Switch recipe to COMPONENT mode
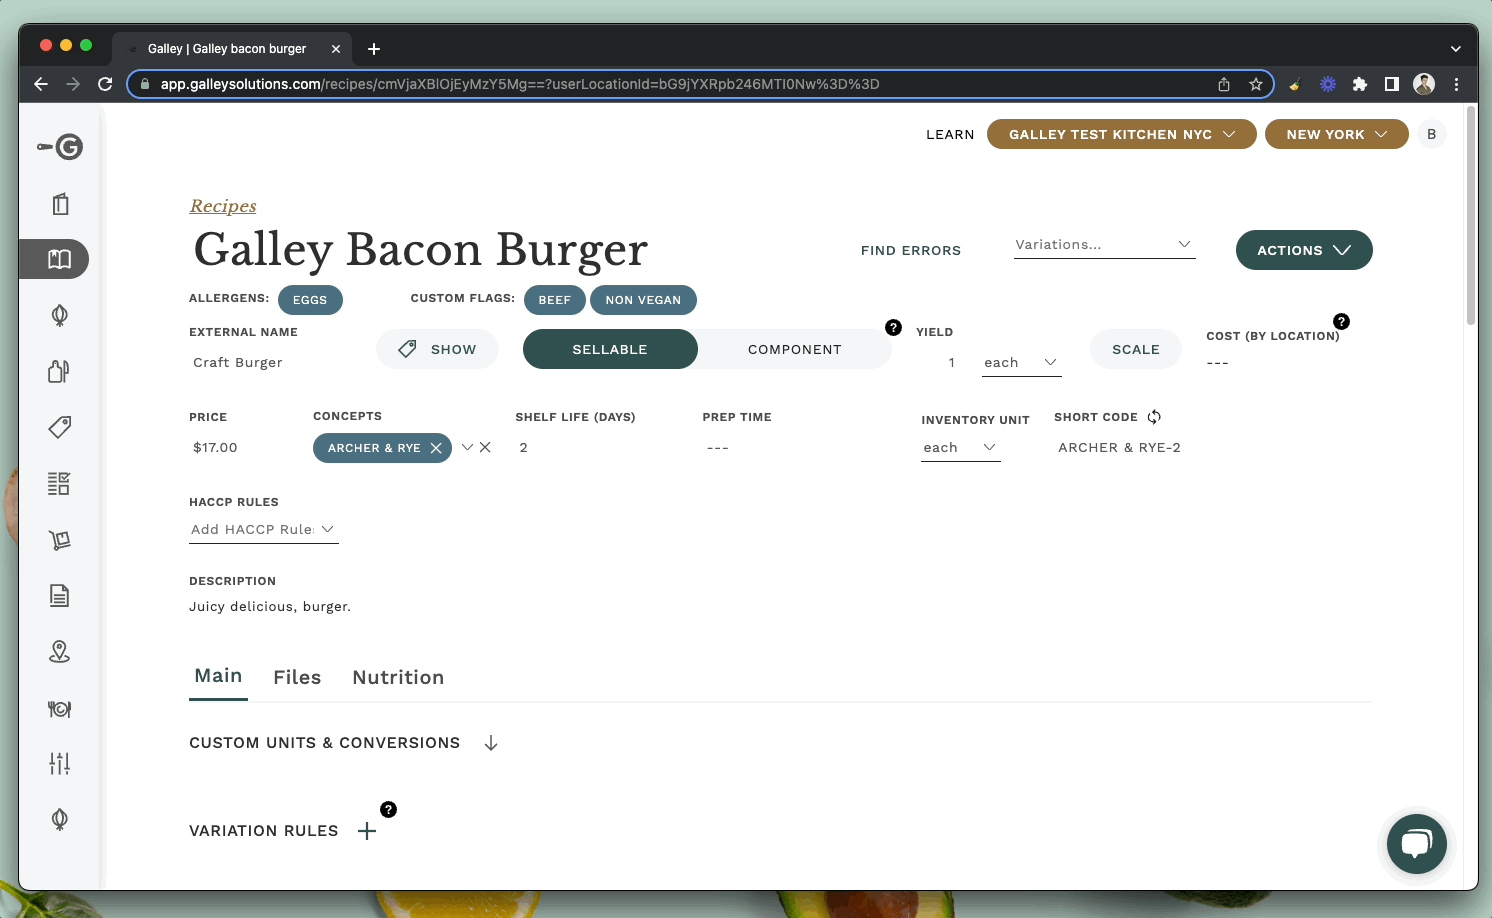Image resolution: width=1492 pixels, height=918 pixels. click(x=794, y=349)
